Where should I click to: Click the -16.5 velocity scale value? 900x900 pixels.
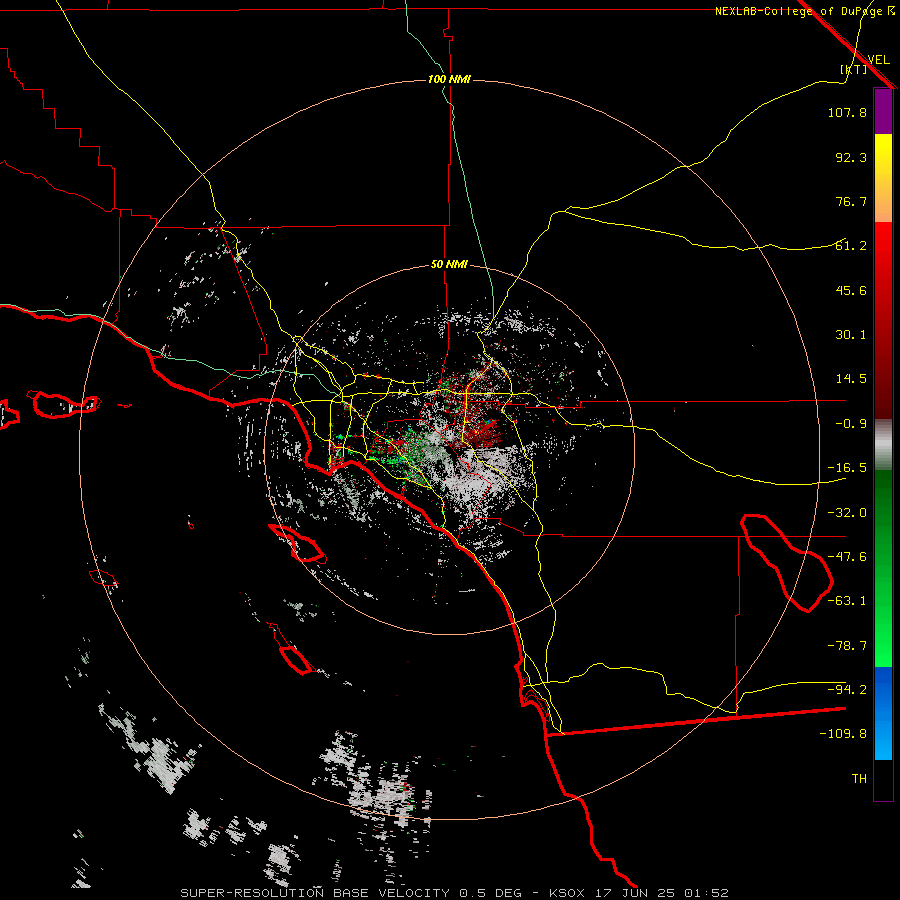coord(847,468)
